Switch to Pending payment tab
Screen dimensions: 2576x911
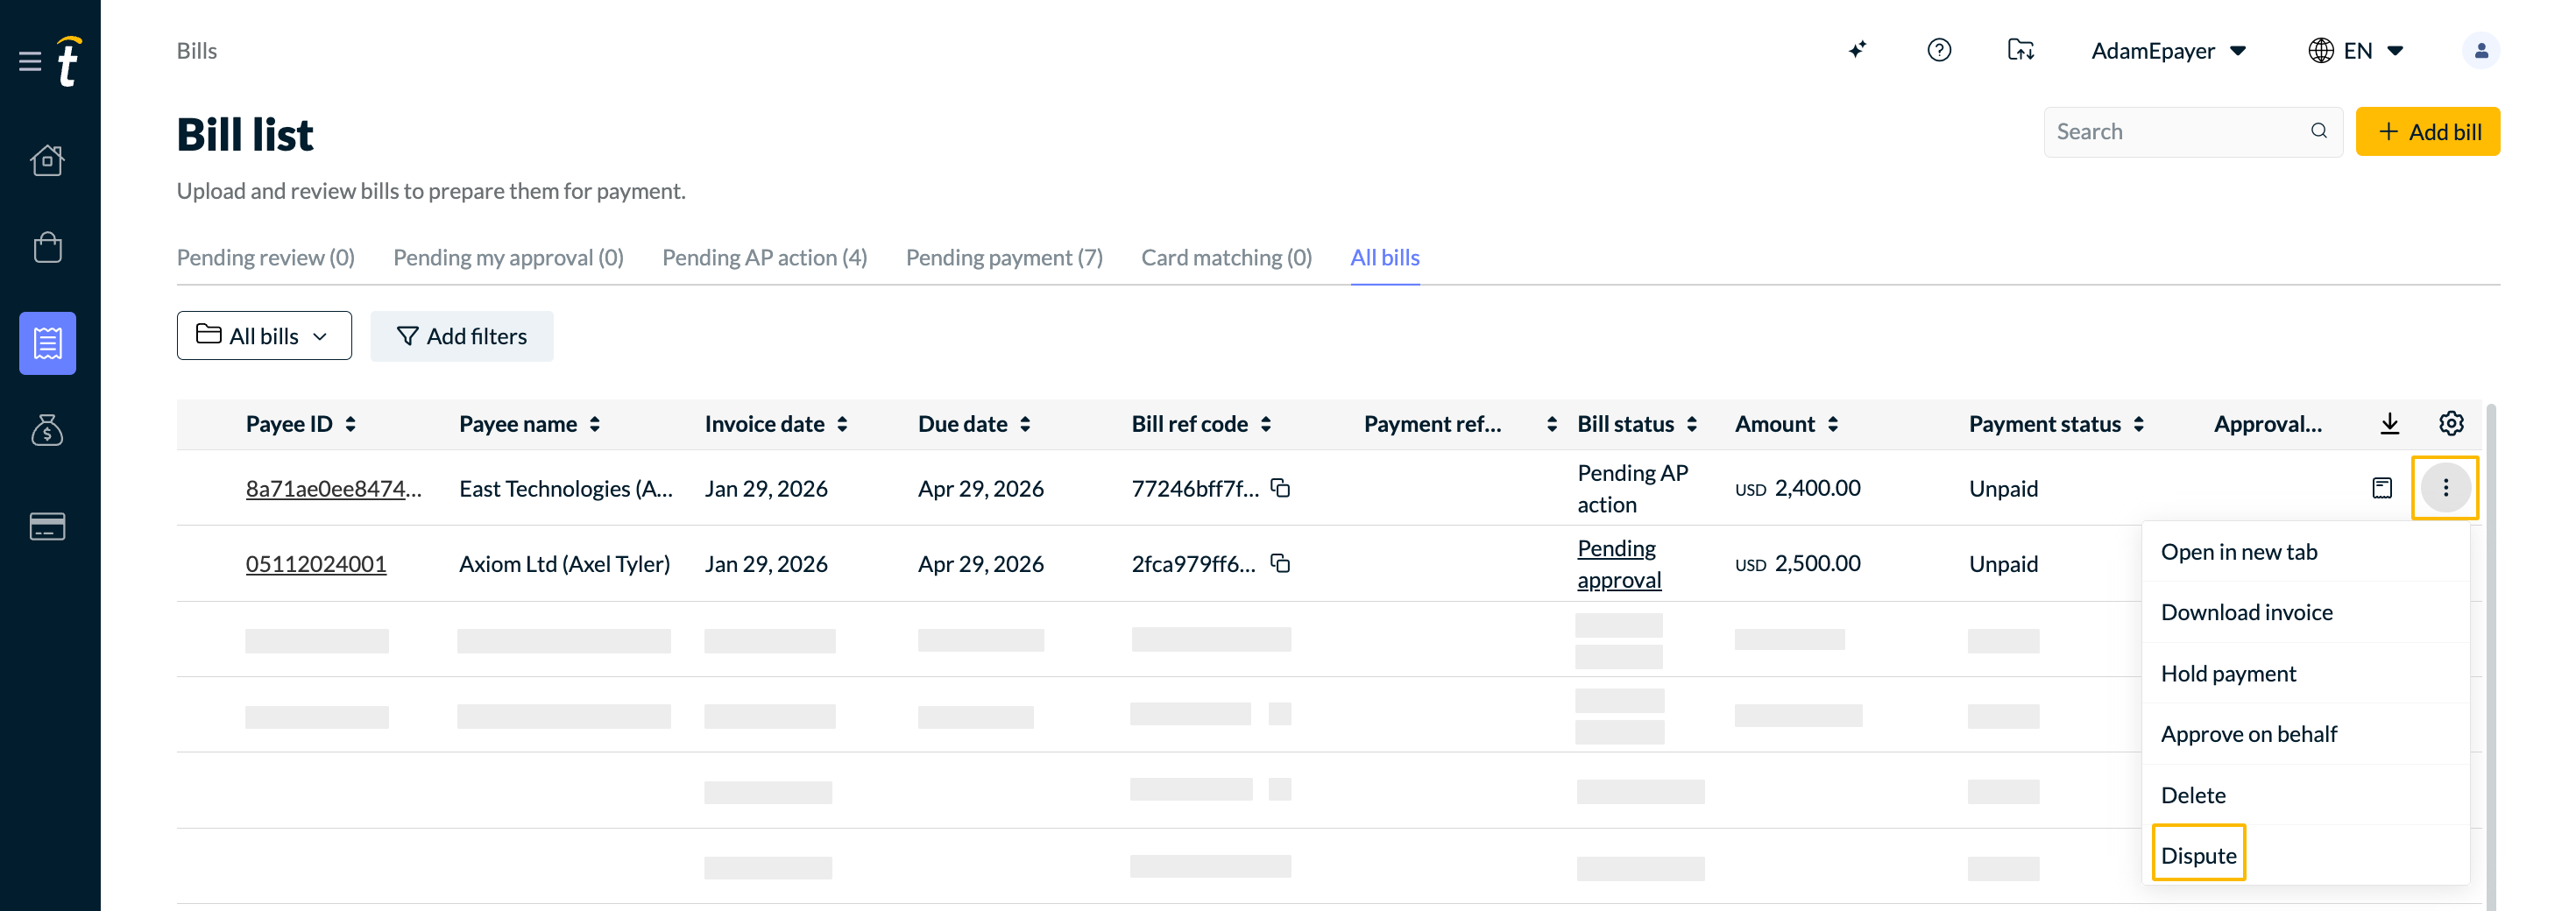[1004, 258]
